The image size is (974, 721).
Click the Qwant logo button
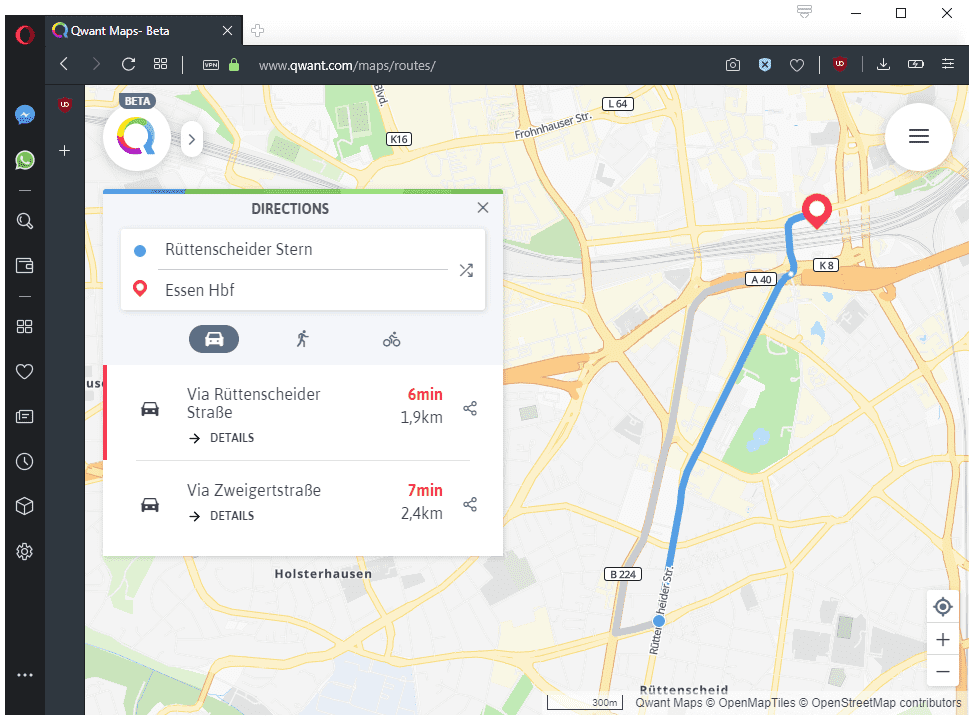[x=137, y=137]
